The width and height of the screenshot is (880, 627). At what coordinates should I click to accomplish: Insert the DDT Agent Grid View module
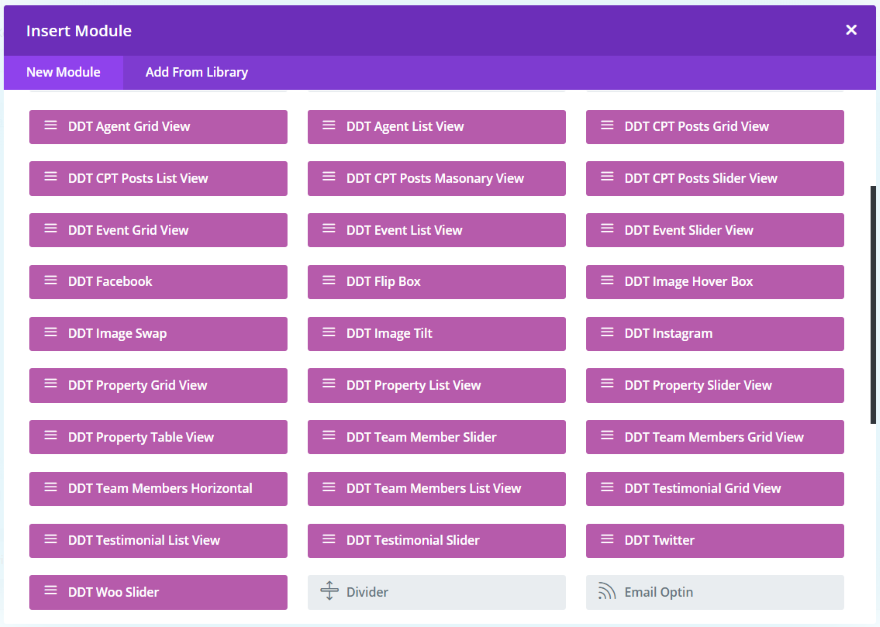[x=158, y=127]
